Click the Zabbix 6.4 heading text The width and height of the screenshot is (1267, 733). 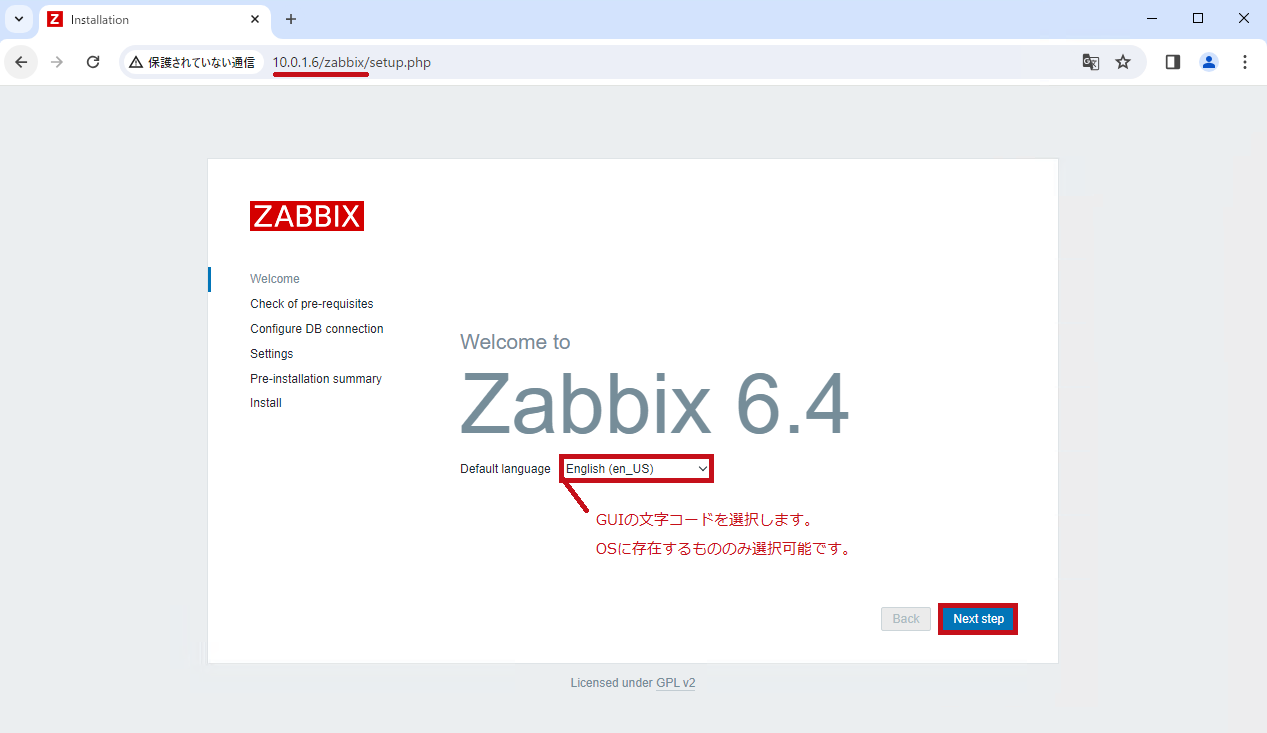click(x=655, y=403)
